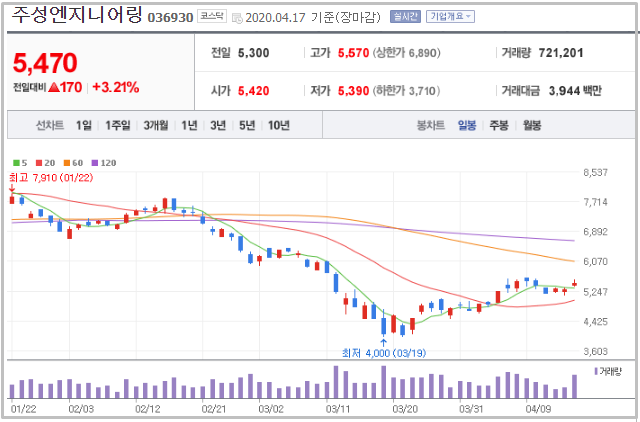Viewport: 640px width, 422px height.
Task: Click the last volume bar on the right
Action: click(575, 386)
